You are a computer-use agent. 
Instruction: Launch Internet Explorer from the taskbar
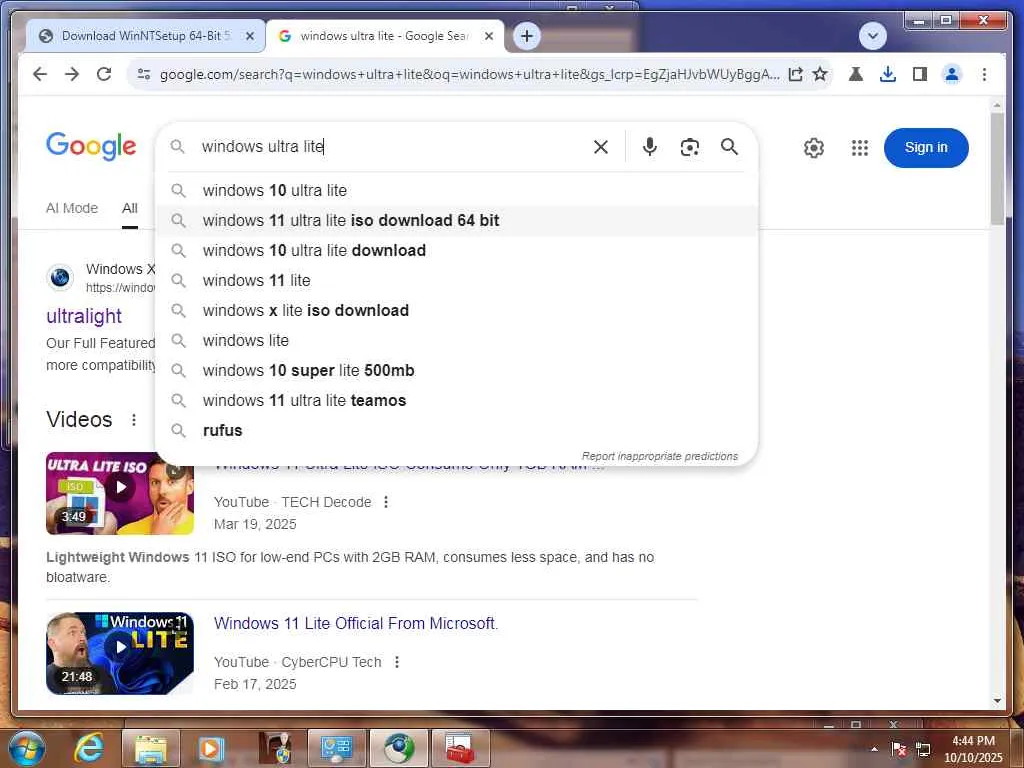[x=88, y=748]
